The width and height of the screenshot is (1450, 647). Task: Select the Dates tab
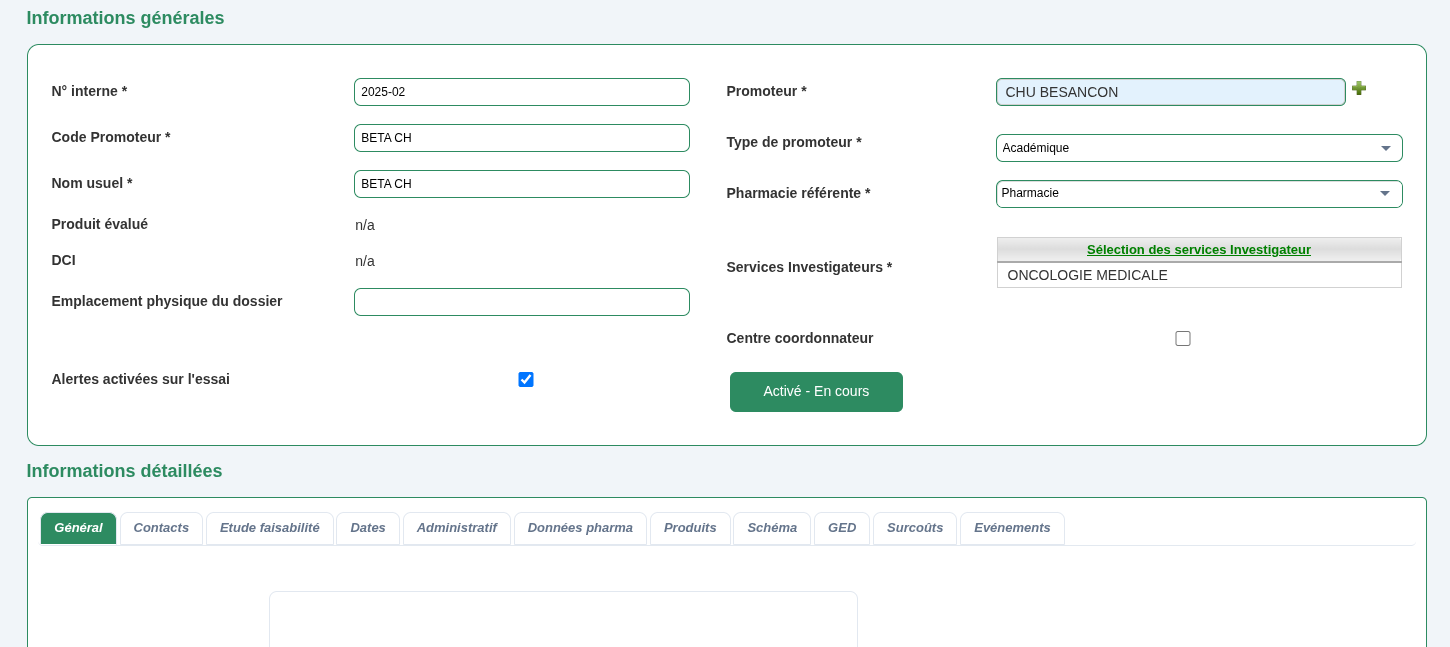(367, 528)
